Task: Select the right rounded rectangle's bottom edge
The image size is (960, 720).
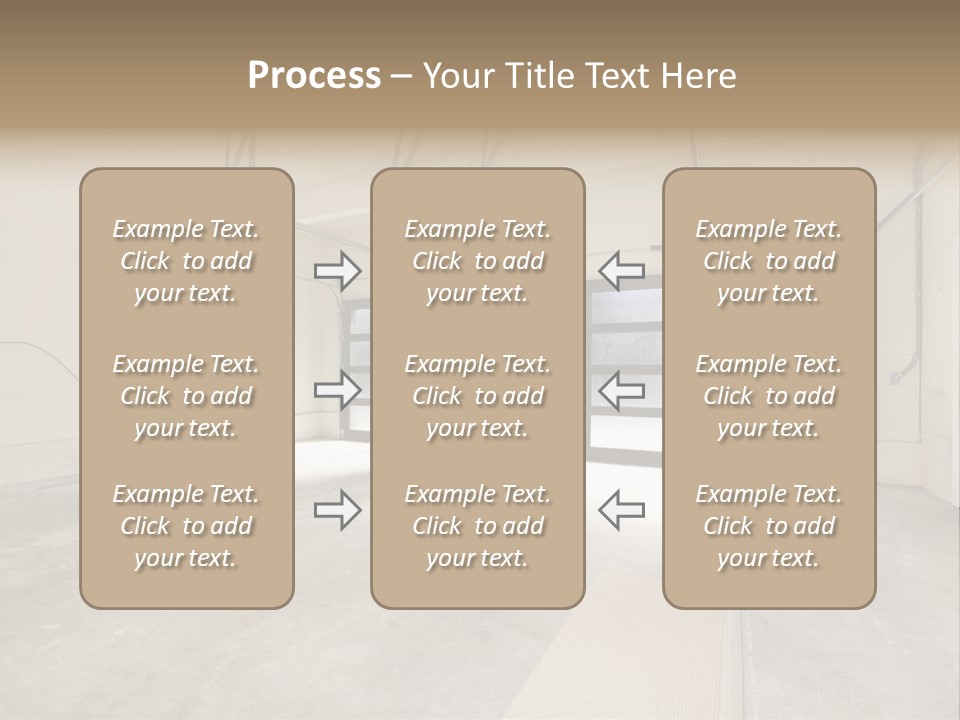Action: point(769,607)
